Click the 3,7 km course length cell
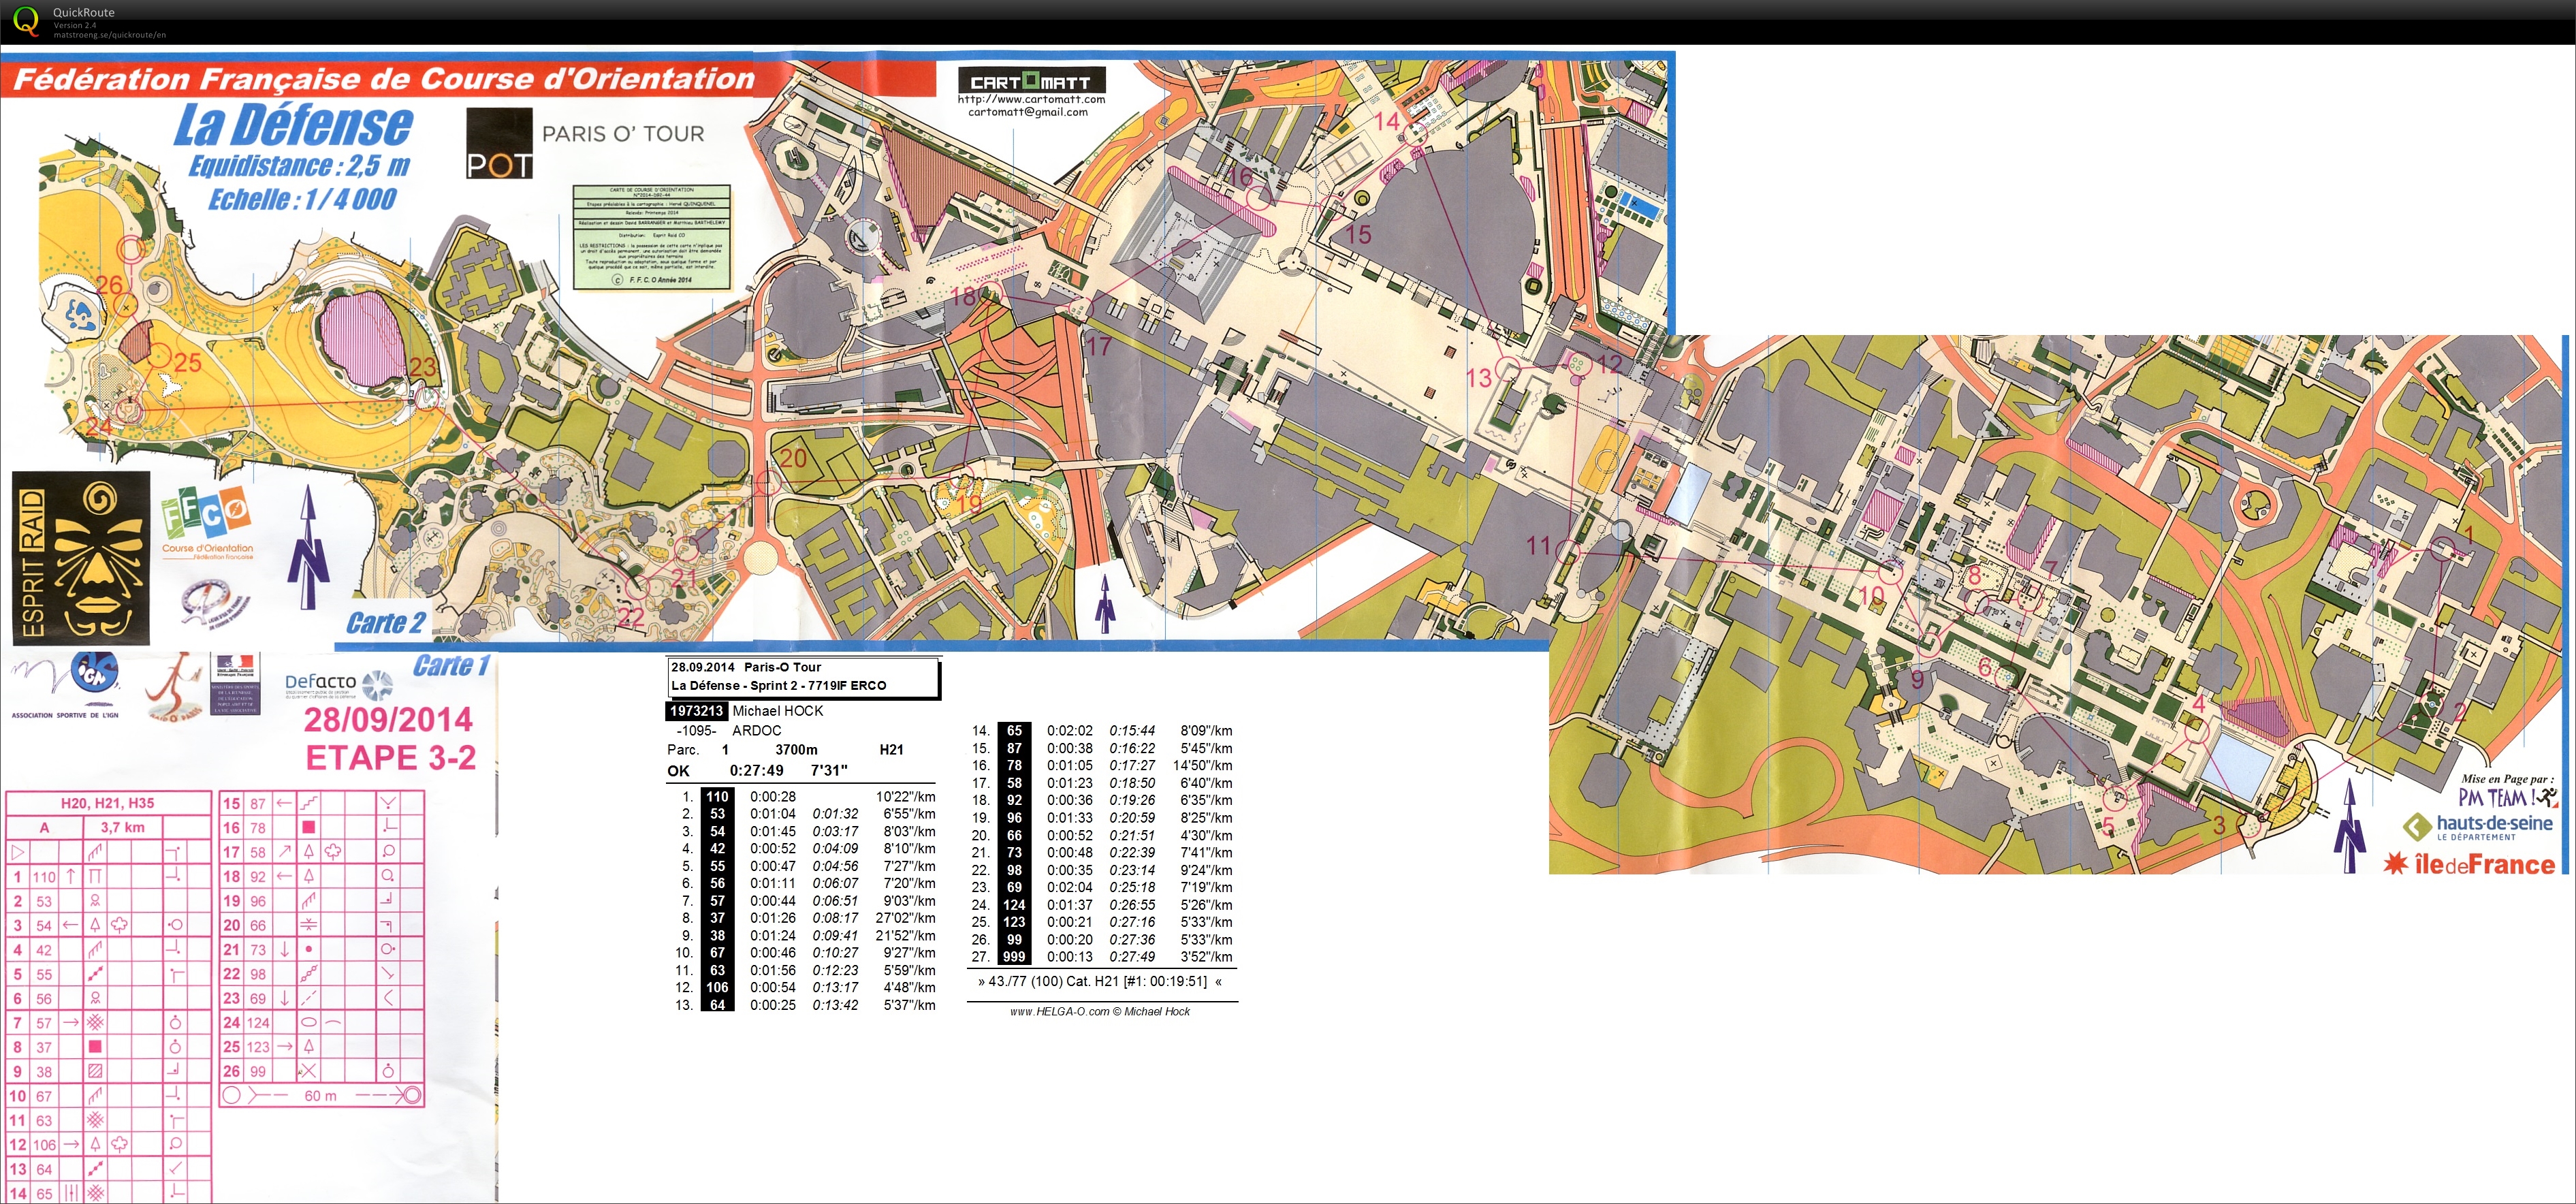Image resolution: width=2576 pixels, height=1204 pixels. click(x=122, y=827)
